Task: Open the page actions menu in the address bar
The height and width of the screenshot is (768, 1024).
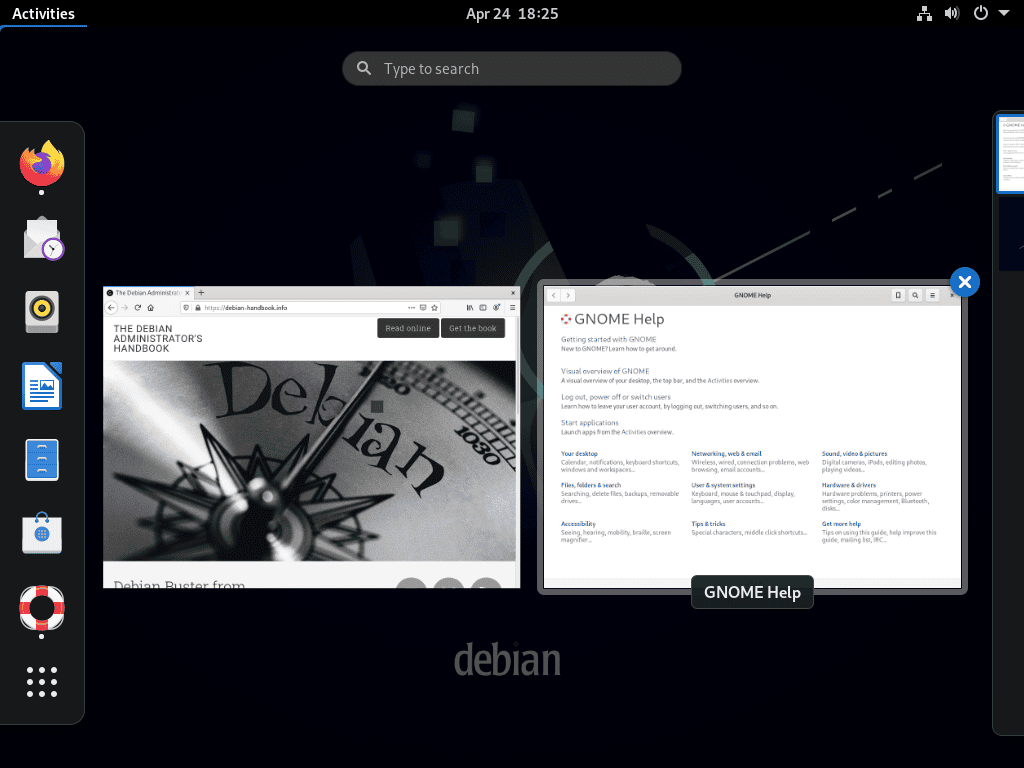Action: pyautogui.click(x=410, y=307)
